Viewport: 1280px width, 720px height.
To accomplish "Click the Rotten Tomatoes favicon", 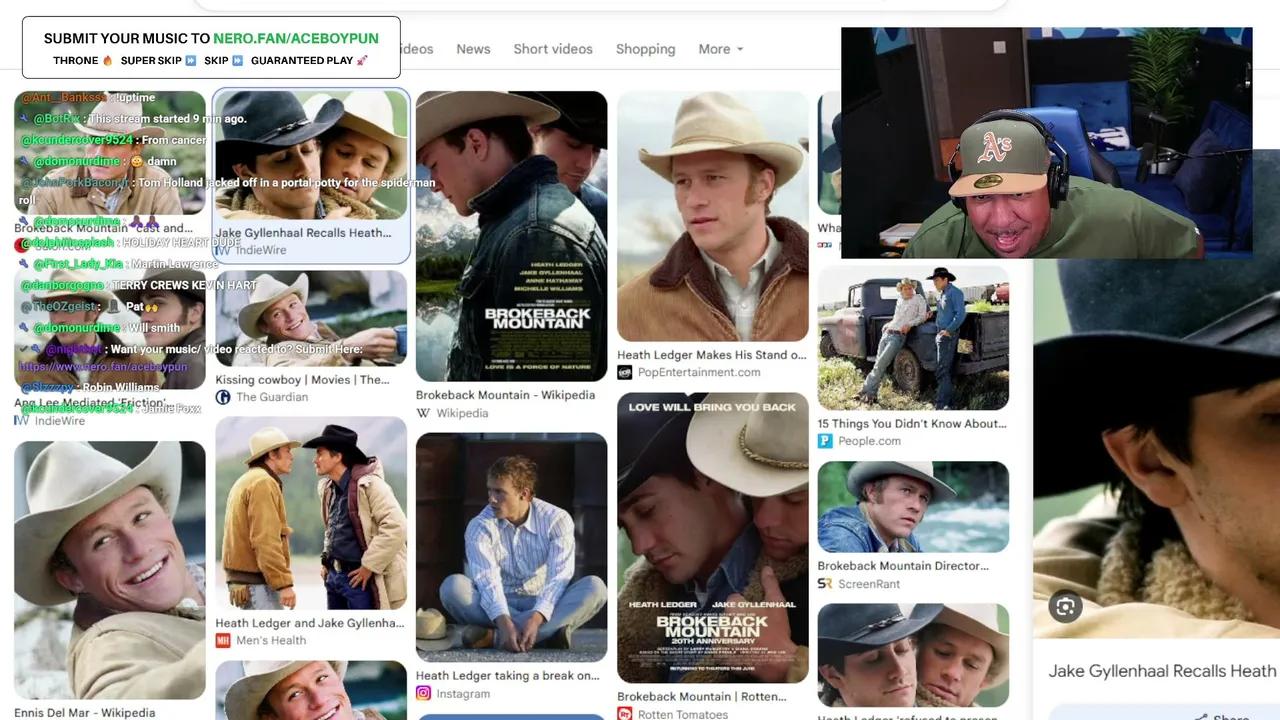I will coord(625,714).
